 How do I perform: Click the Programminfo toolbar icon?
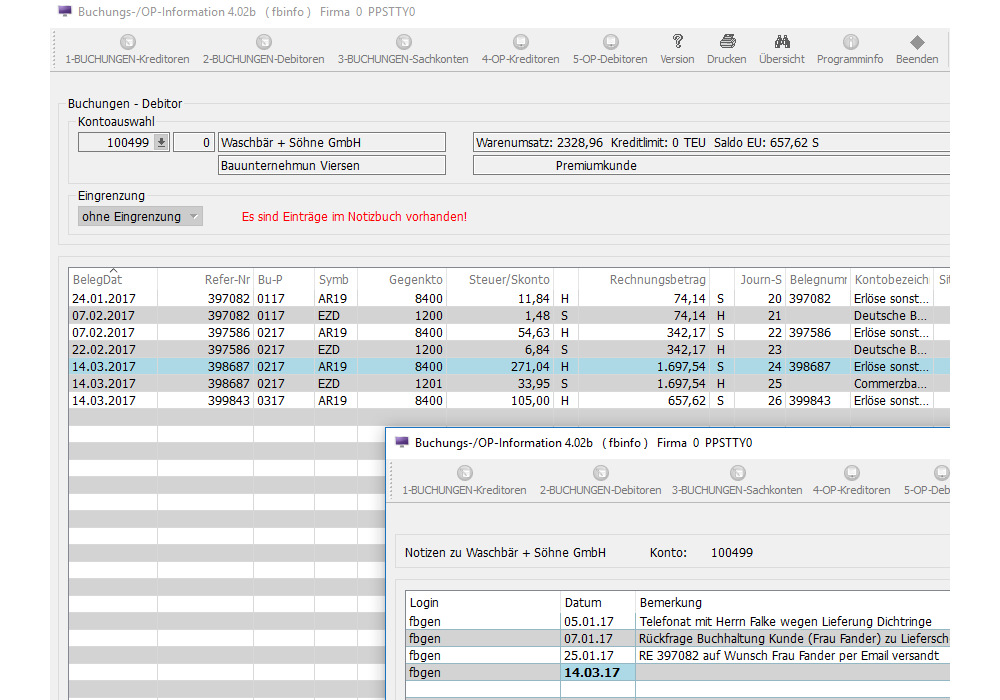pos(850,42)
